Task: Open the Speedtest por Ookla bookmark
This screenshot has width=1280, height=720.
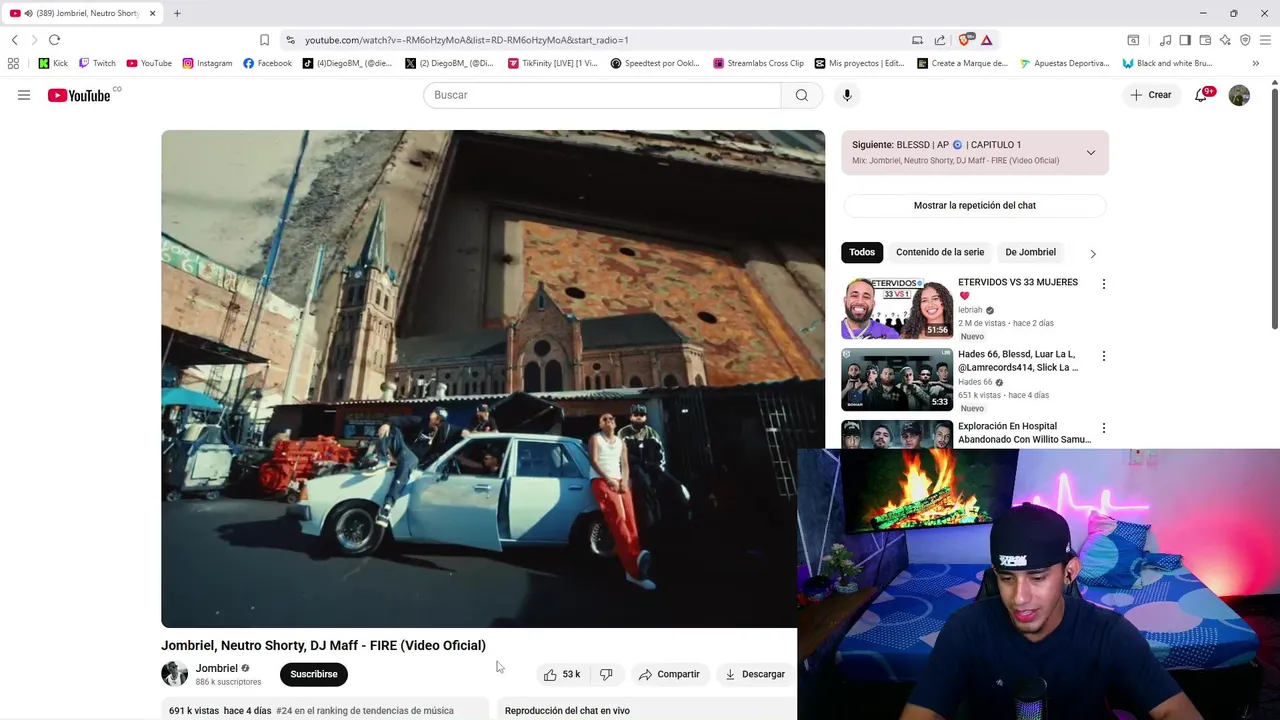Action: pos(655,63)
